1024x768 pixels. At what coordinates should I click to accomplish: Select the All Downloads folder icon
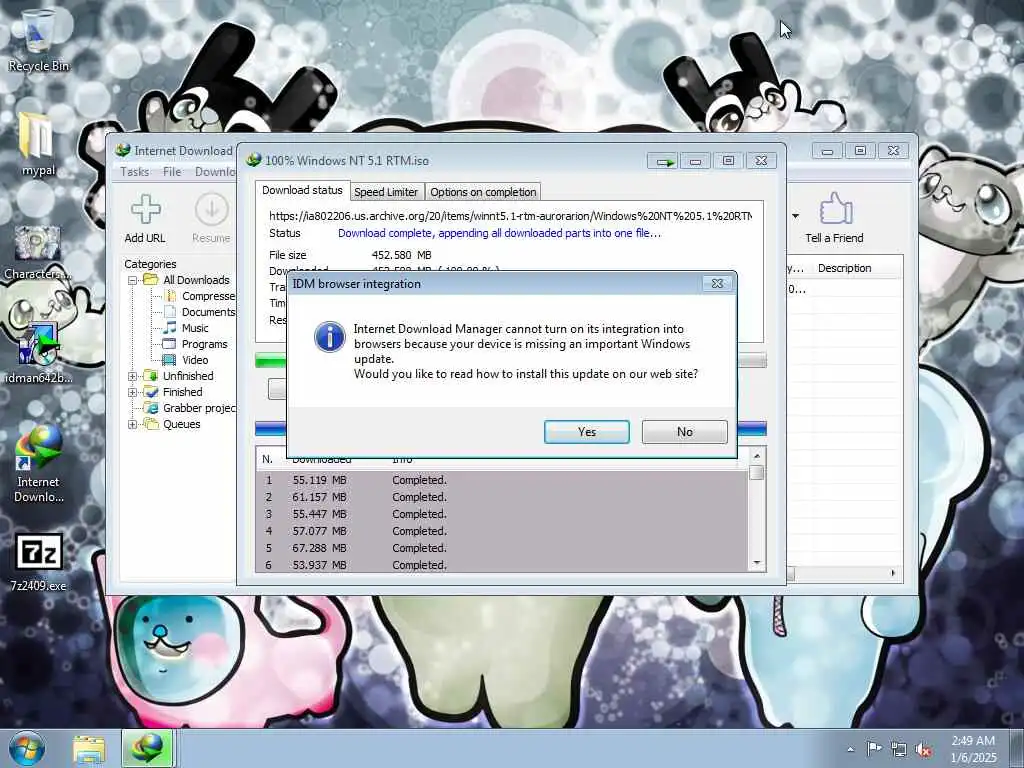[151, 280]
